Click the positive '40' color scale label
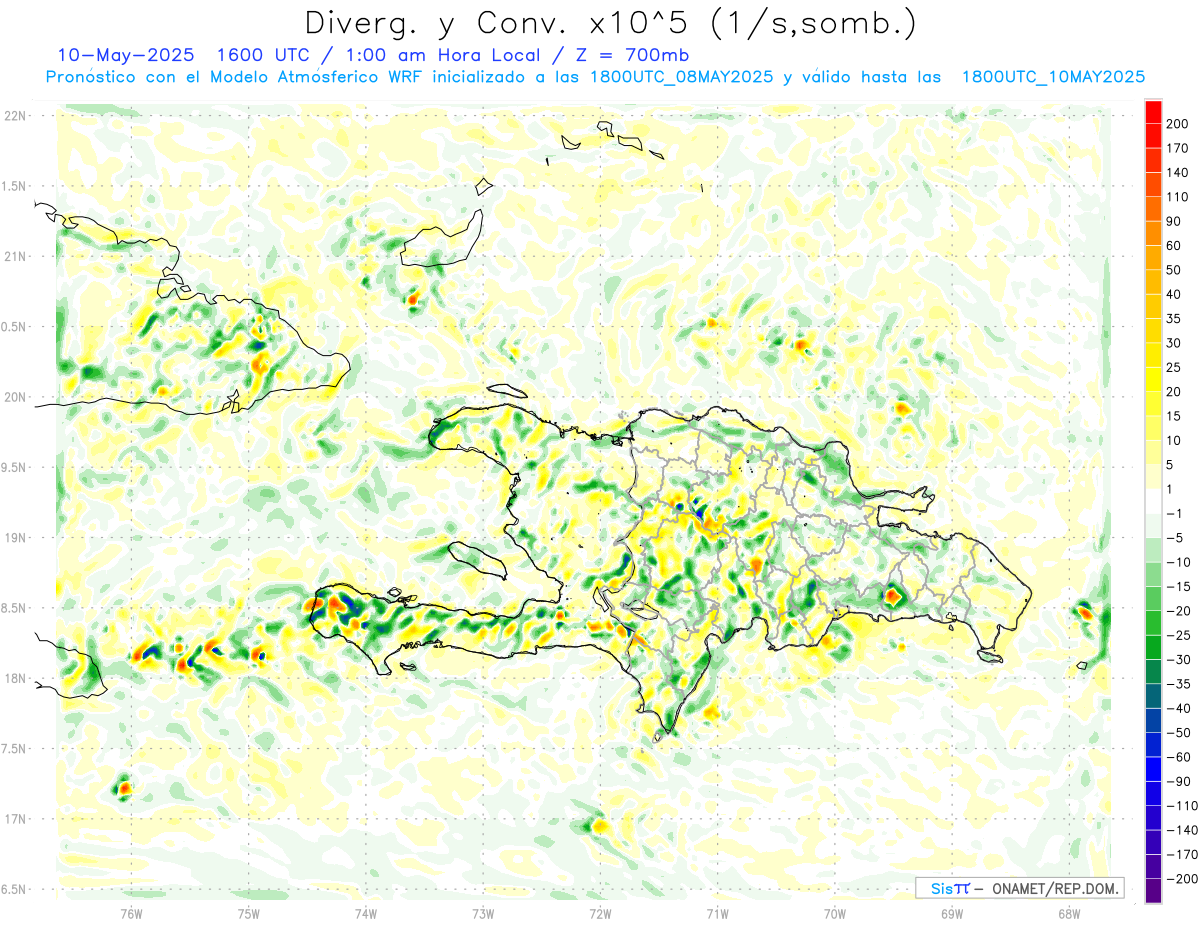Viewport: 1200px width, 927px height. point(1174,294)
